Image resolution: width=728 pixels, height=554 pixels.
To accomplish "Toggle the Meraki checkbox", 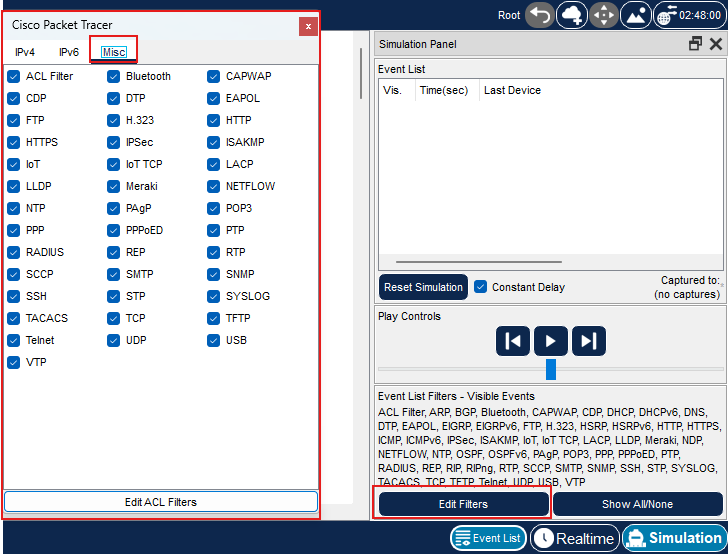I will tap(113, 186).
